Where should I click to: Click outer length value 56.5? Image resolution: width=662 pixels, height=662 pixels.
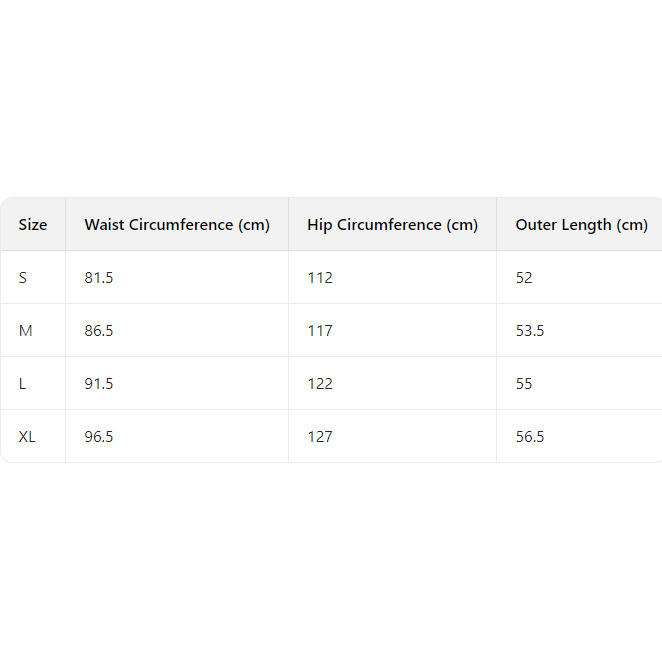(530, 437)
